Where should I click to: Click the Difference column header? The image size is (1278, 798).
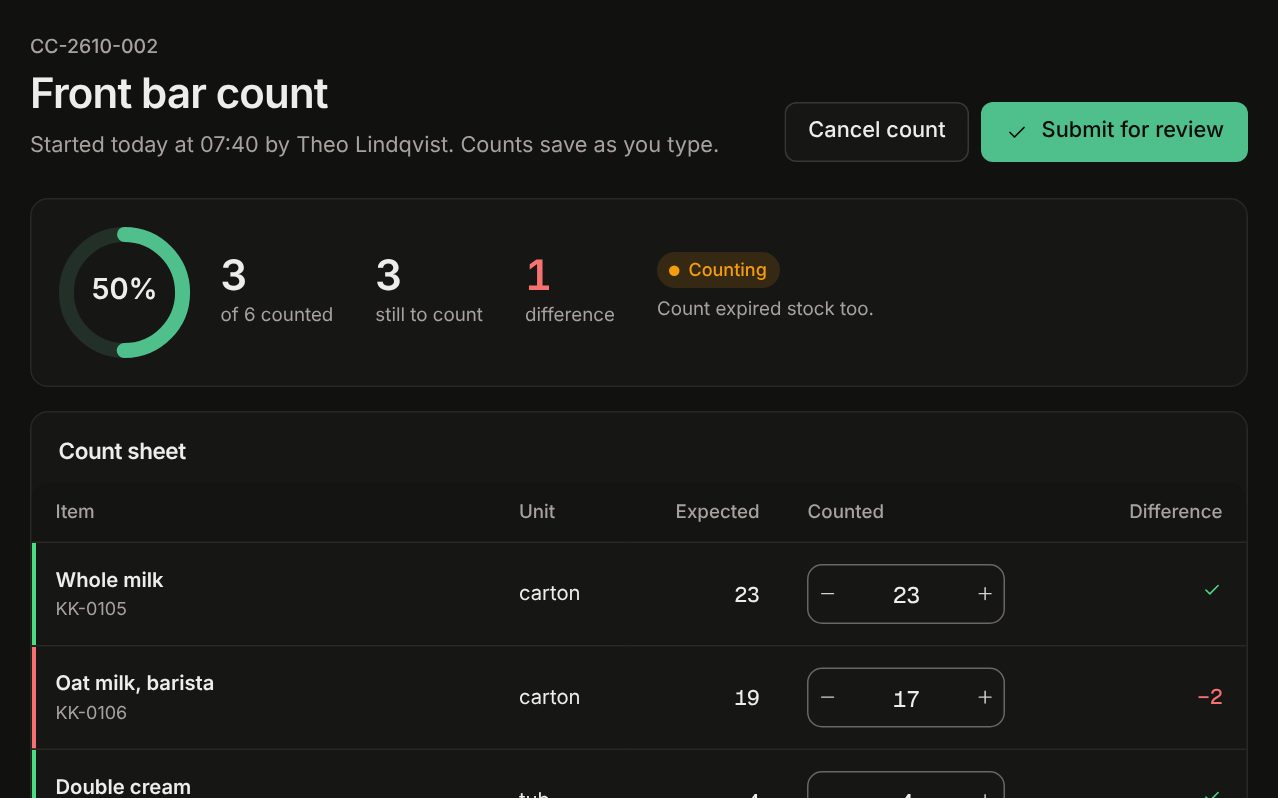pyautogui.click(x=1175, y=511)
